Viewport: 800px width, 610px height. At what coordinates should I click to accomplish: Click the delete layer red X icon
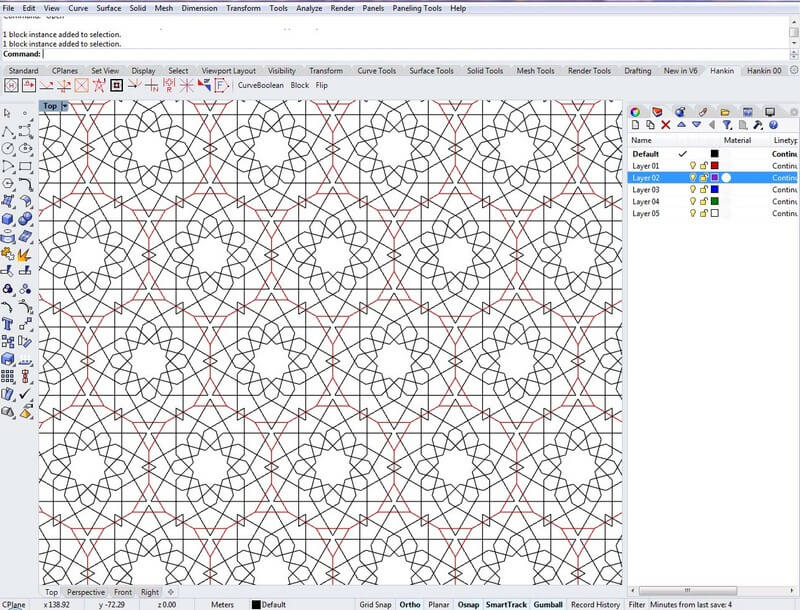(x=666, y=125)
